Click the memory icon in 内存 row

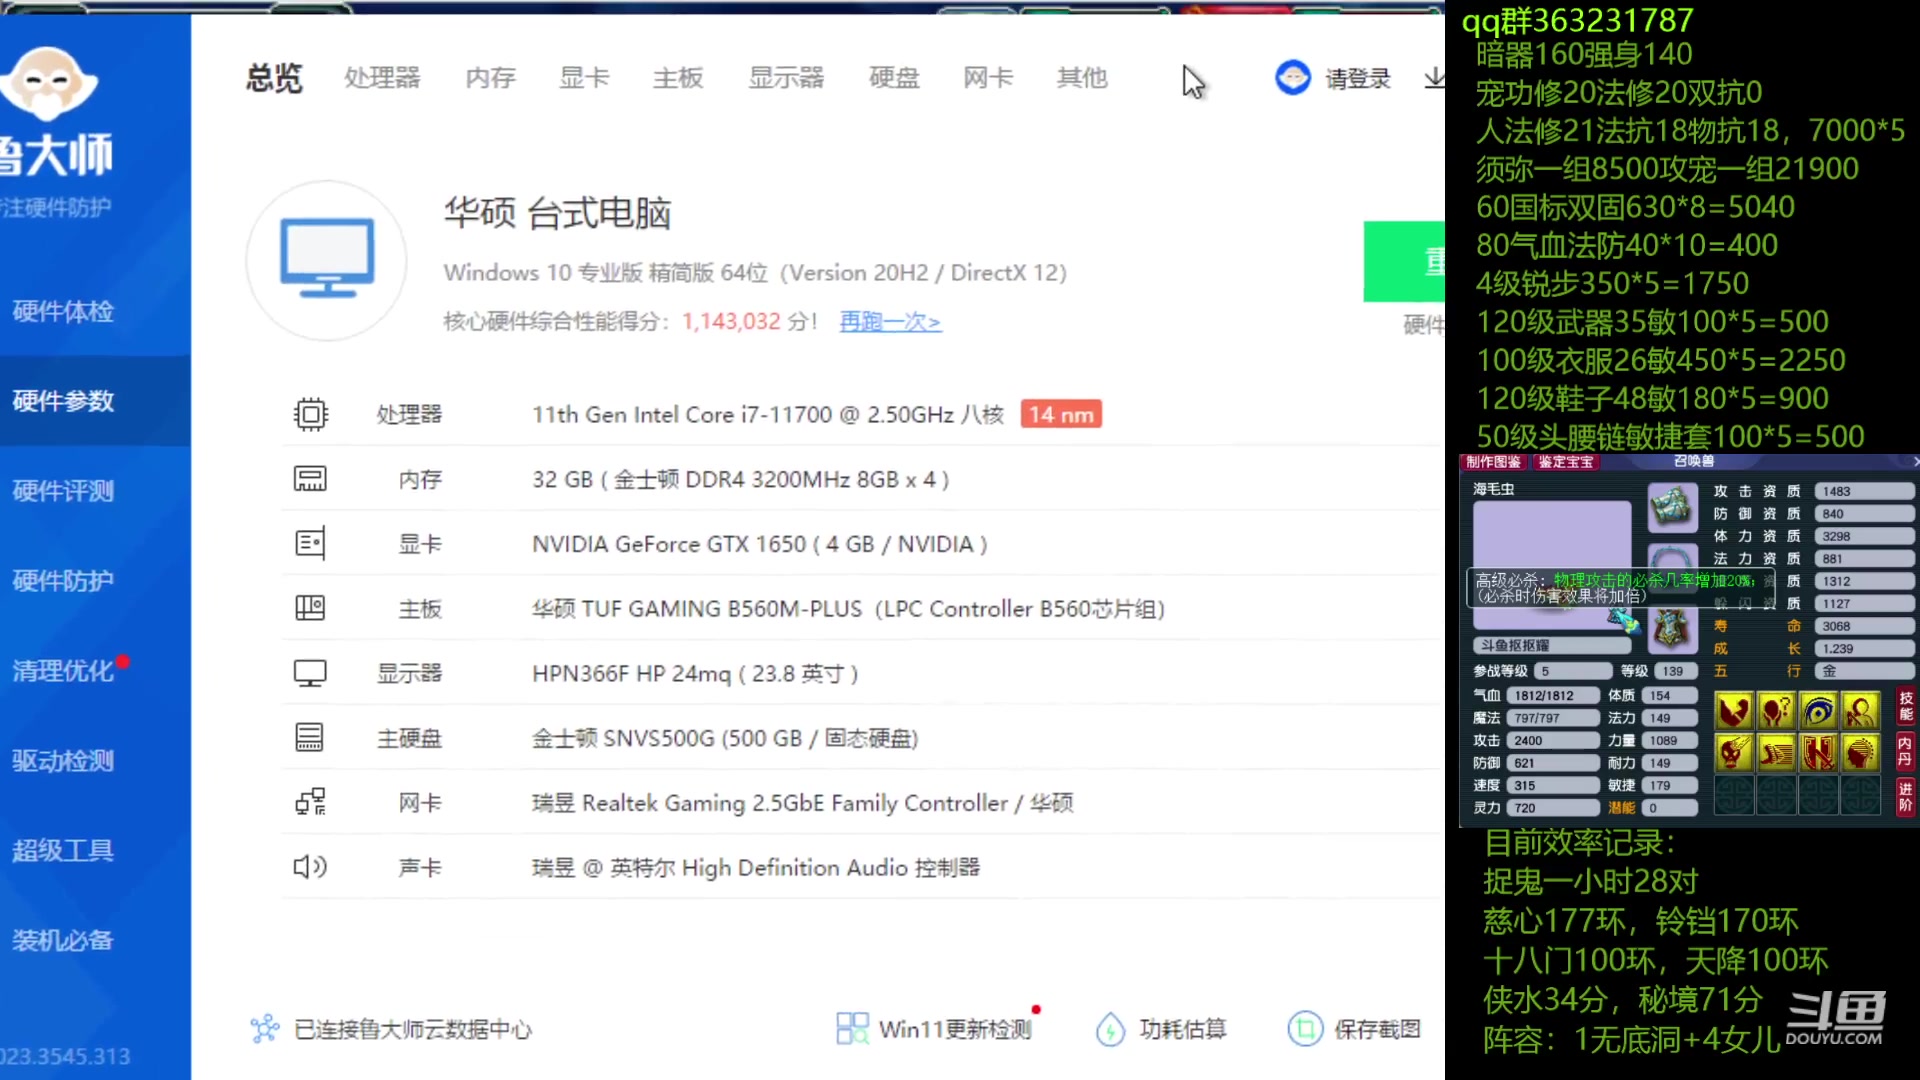pyautogui.click(x=310, y=479)
